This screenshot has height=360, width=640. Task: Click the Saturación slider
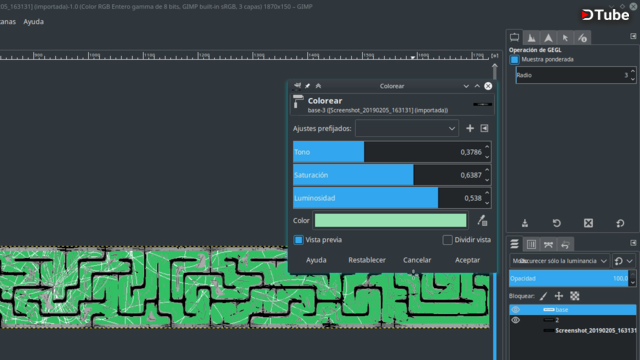[392, 175]
